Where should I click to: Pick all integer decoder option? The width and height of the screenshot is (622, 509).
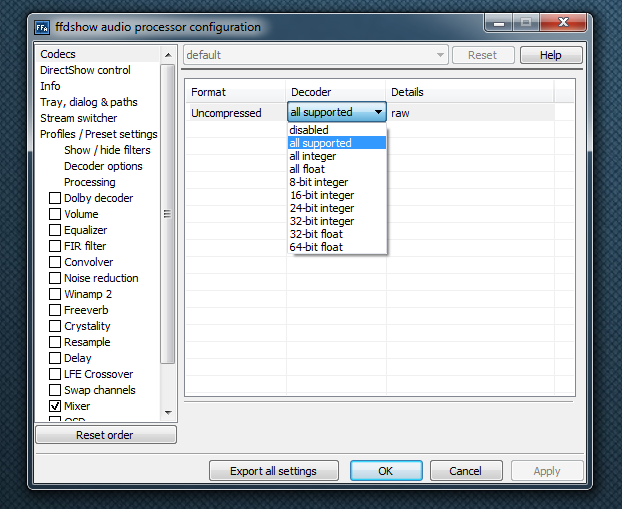(337, 156)
